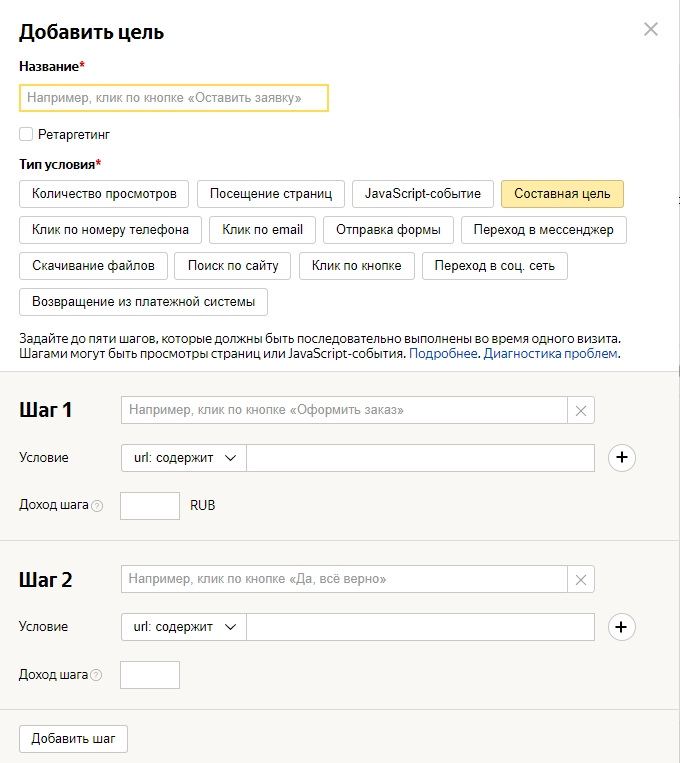Close the Add goal dialog
680x763 pixels.
[x=651, y=29]
